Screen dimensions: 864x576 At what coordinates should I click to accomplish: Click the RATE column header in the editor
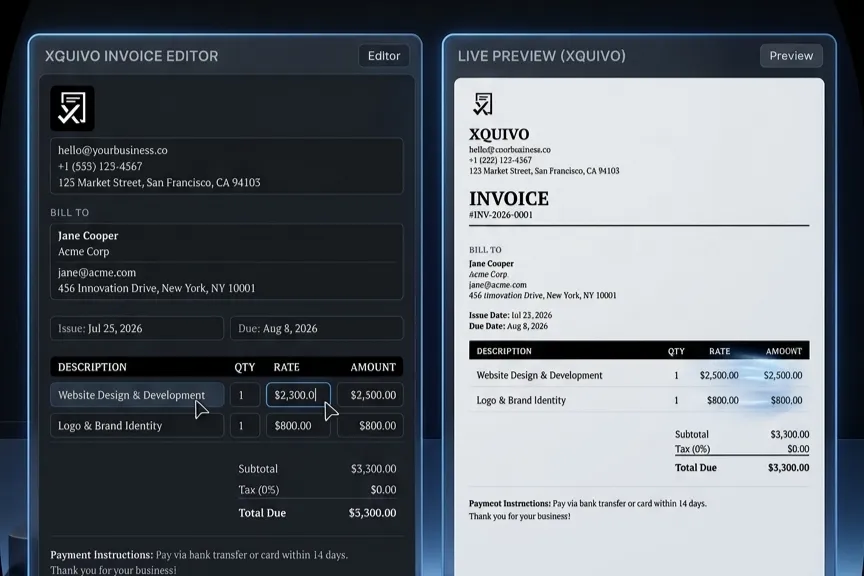pos(287,367)
